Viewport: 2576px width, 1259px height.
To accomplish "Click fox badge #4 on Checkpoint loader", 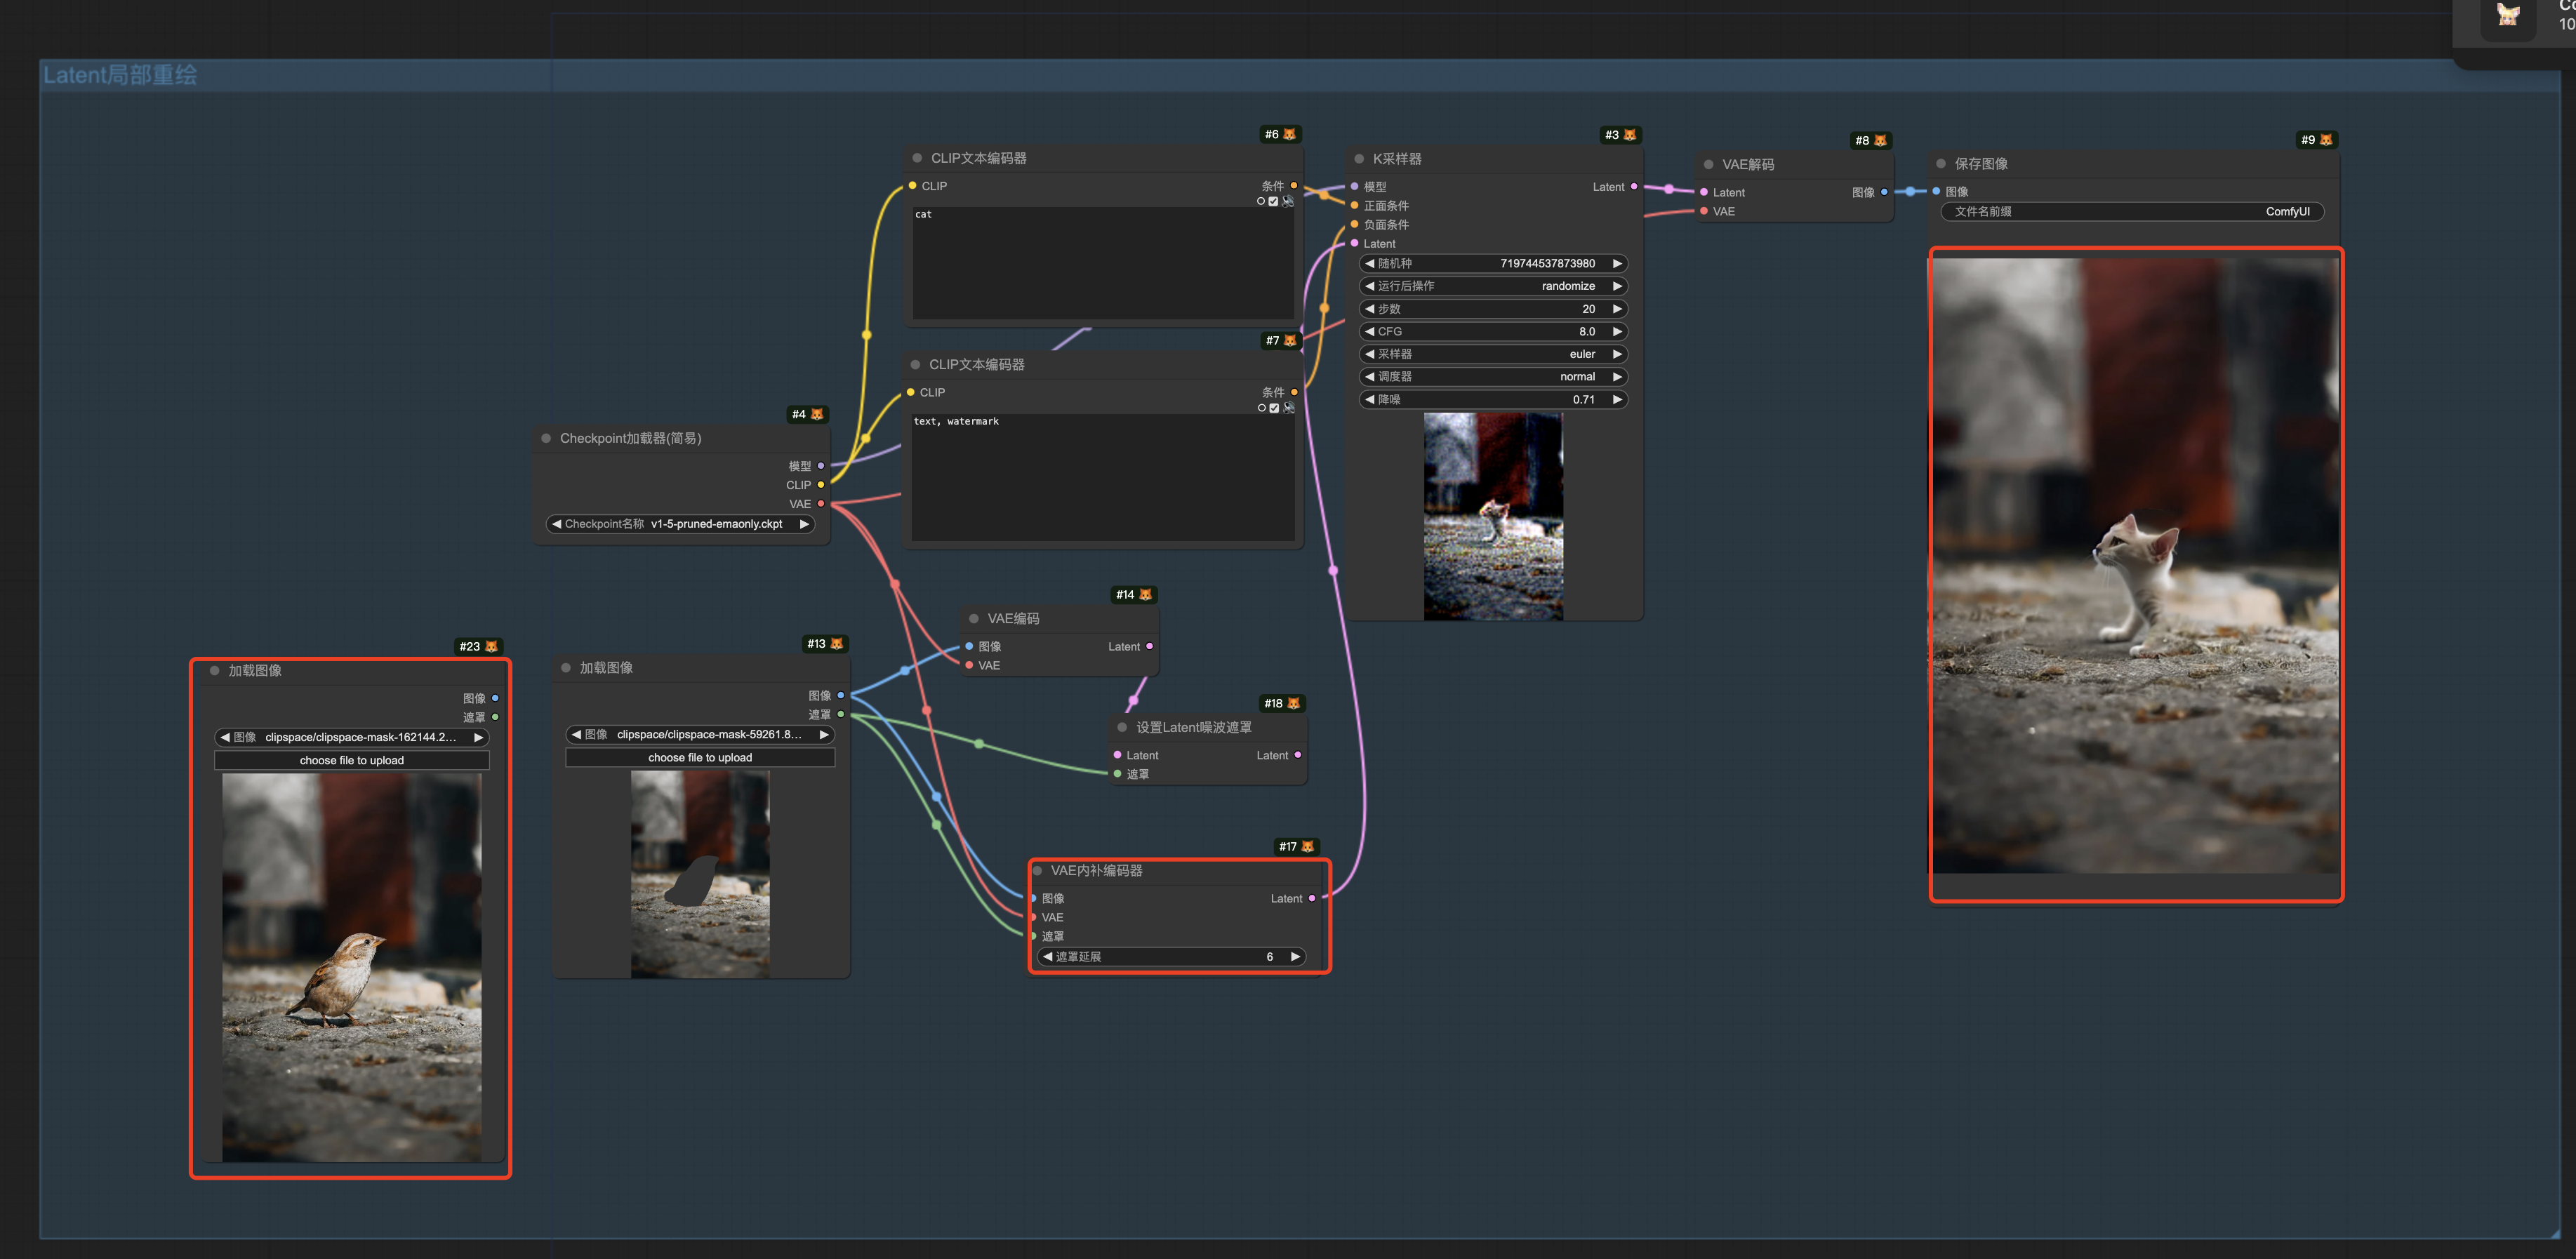I will [816, 414].
